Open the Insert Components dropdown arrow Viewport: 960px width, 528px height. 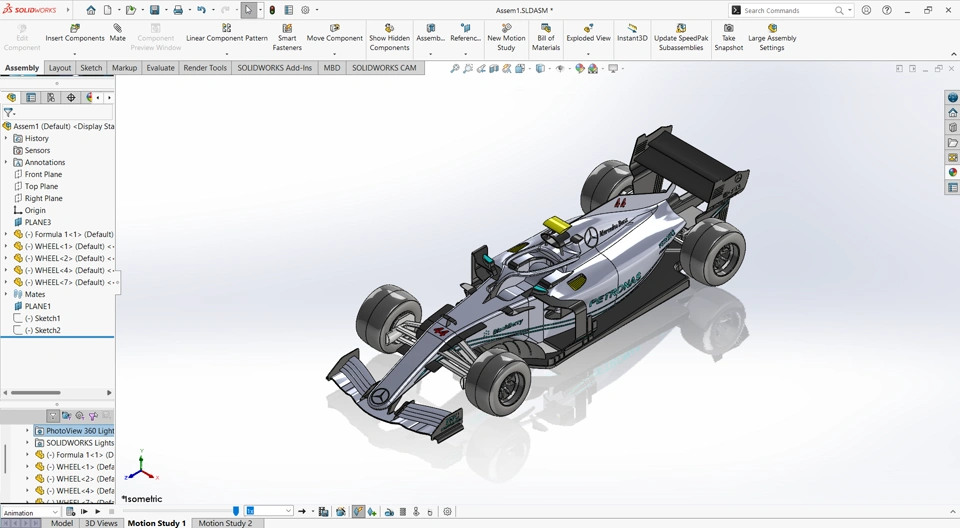[75, 54]
